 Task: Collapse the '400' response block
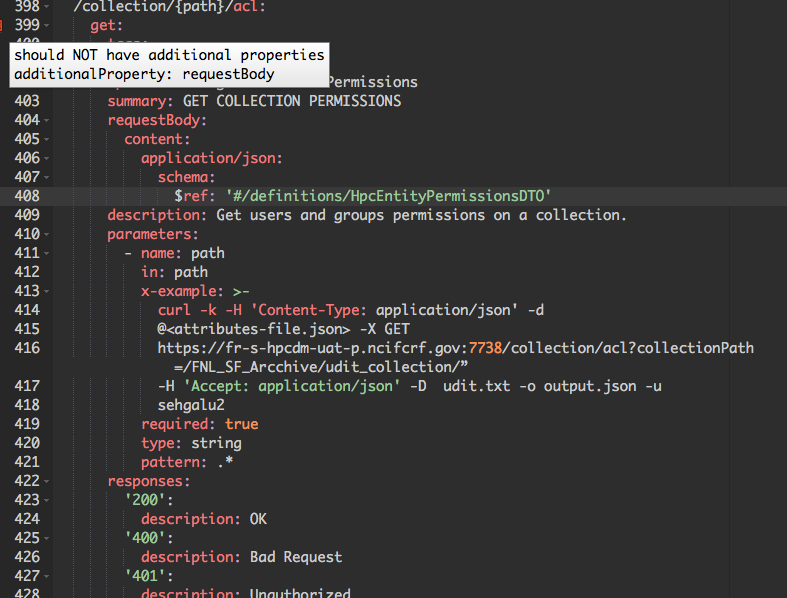pyautogui.click(x=47, y=538)
